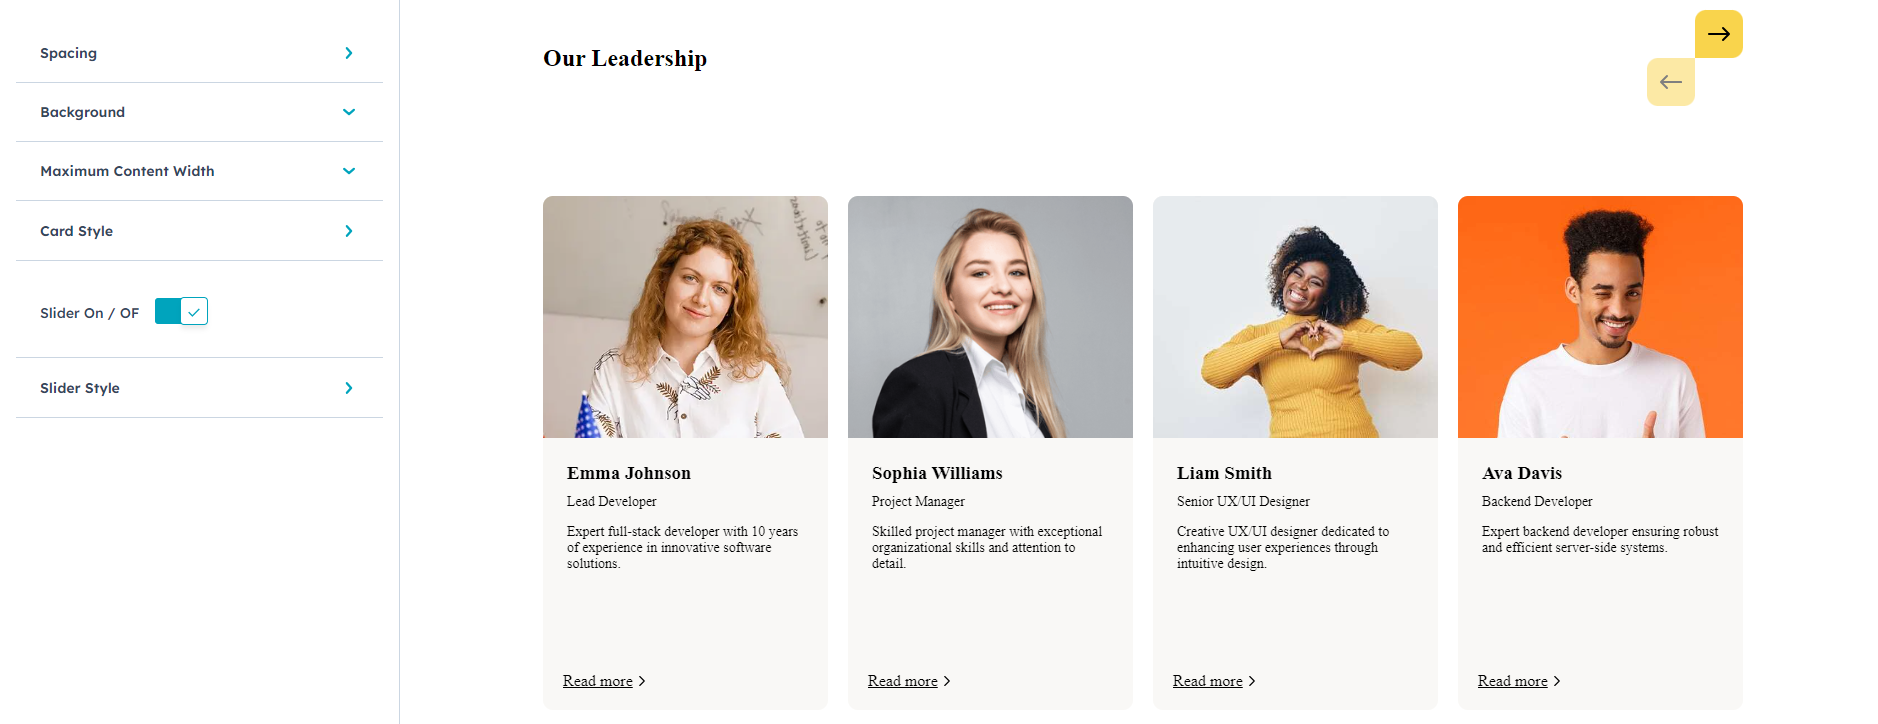Click the previous slide arrow button

1670,82
